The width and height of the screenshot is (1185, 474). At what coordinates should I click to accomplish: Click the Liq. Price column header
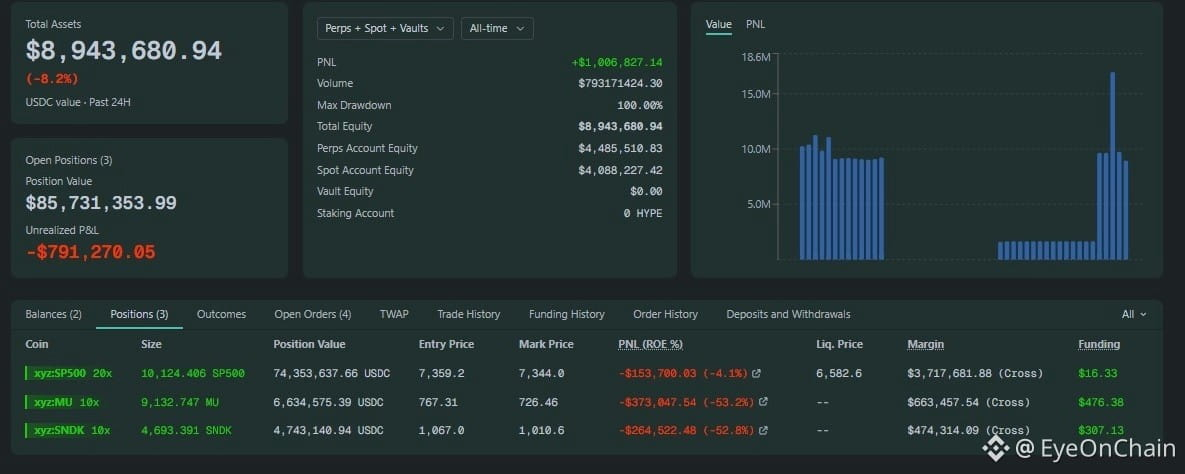coord(840,345)
